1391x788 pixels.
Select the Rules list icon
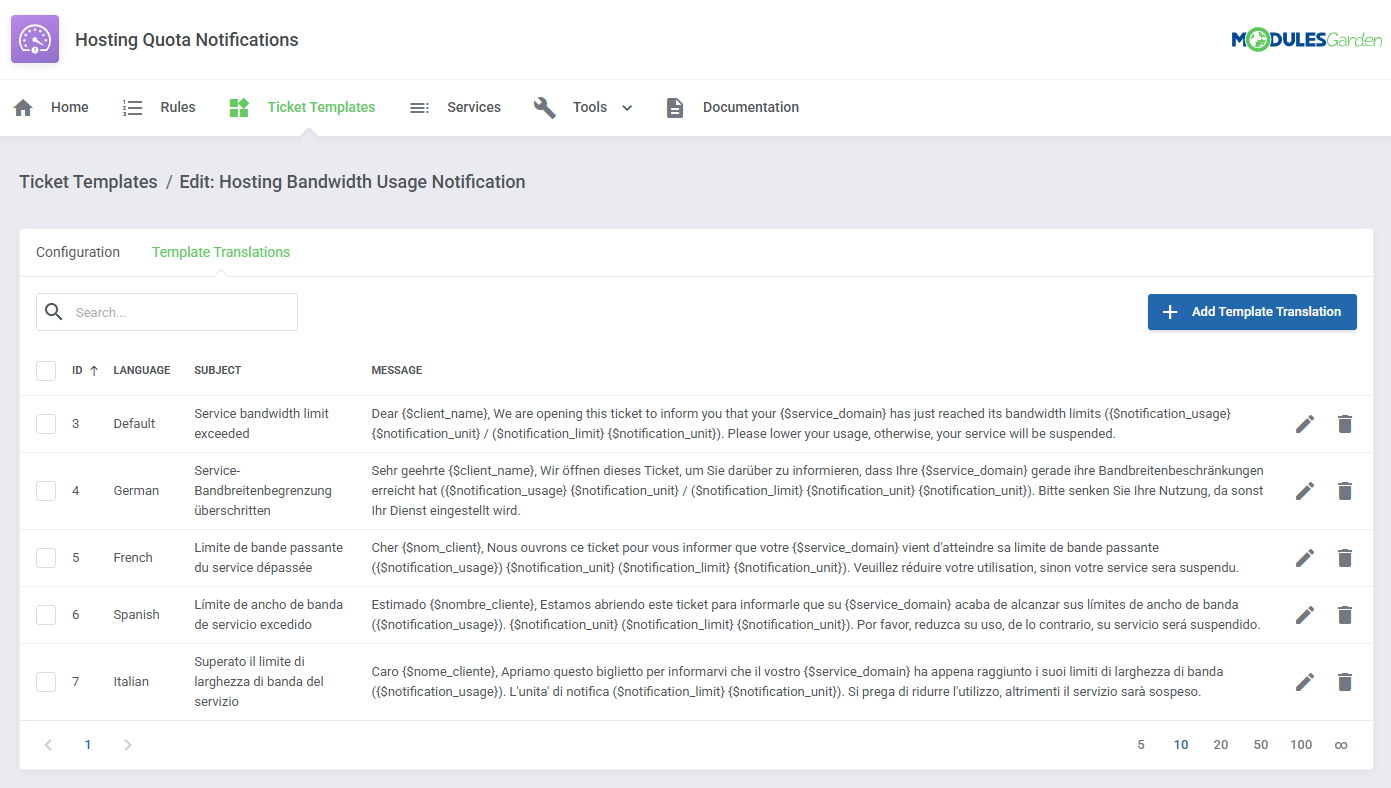[x=133, y=107]
